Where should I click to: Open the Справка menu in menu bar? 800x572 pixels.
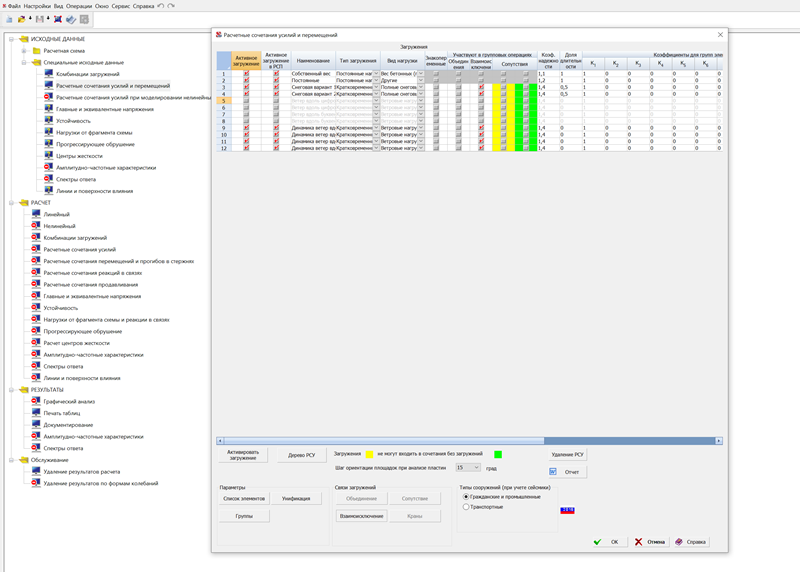(143, 6)
